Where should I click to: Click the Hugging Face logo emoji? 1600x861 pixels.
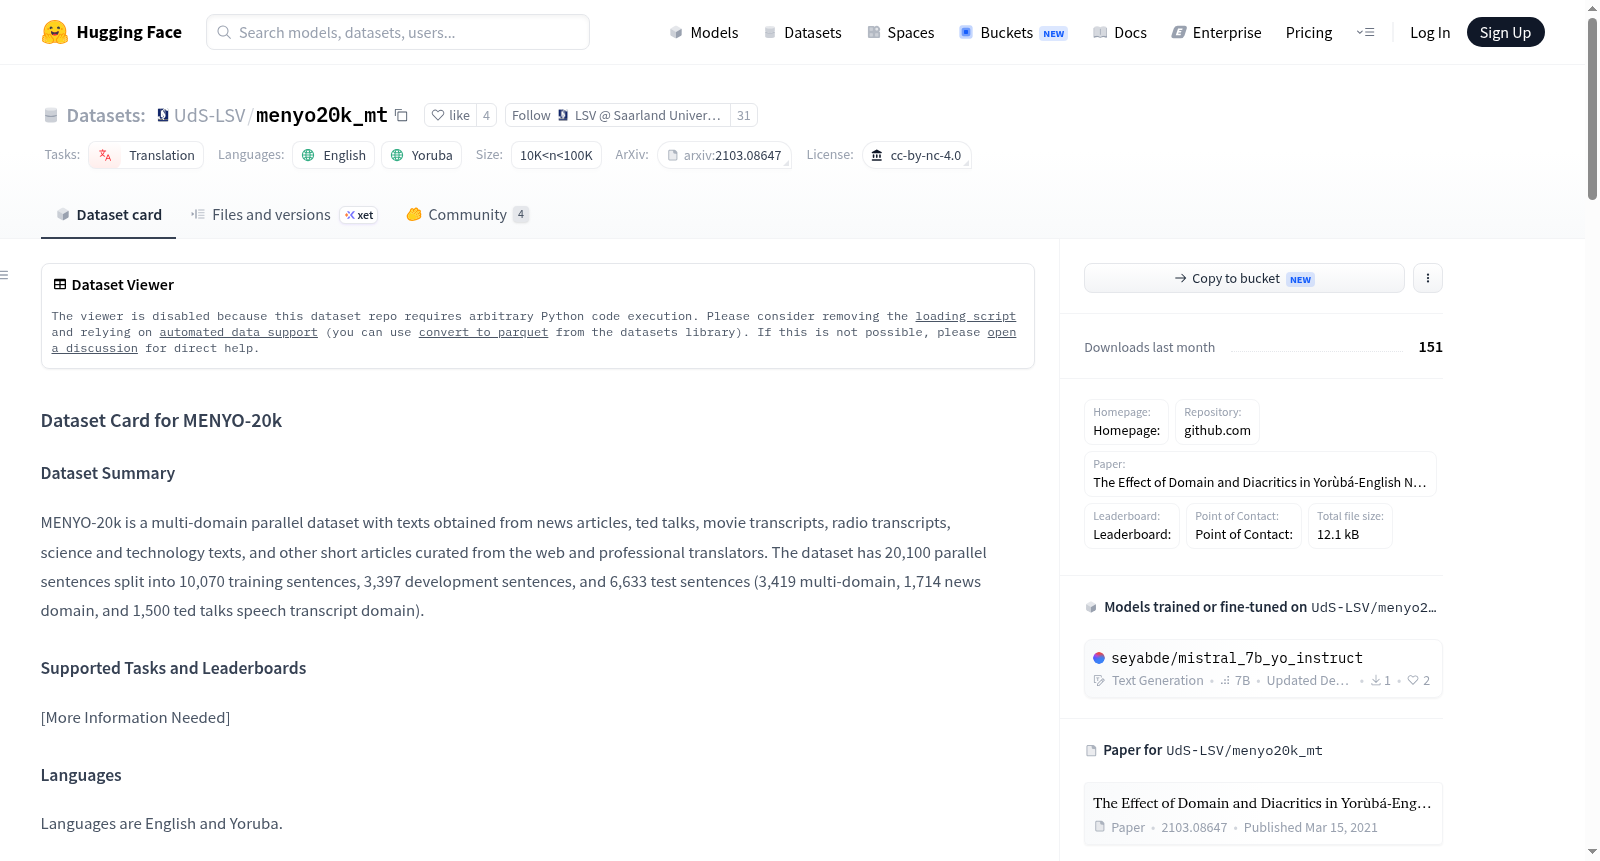[x=55, y=32]
